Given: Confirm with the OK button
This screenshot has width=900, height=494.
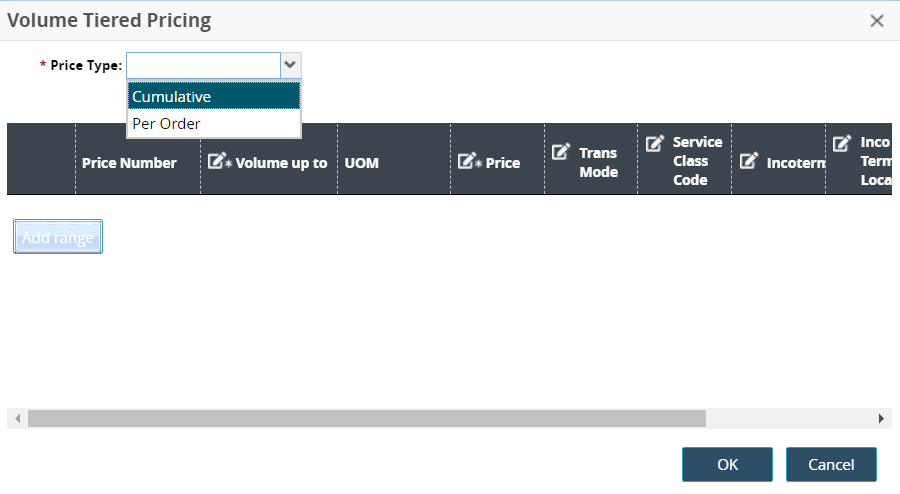Looking at the screenshot, I should [x=727, y=464].
